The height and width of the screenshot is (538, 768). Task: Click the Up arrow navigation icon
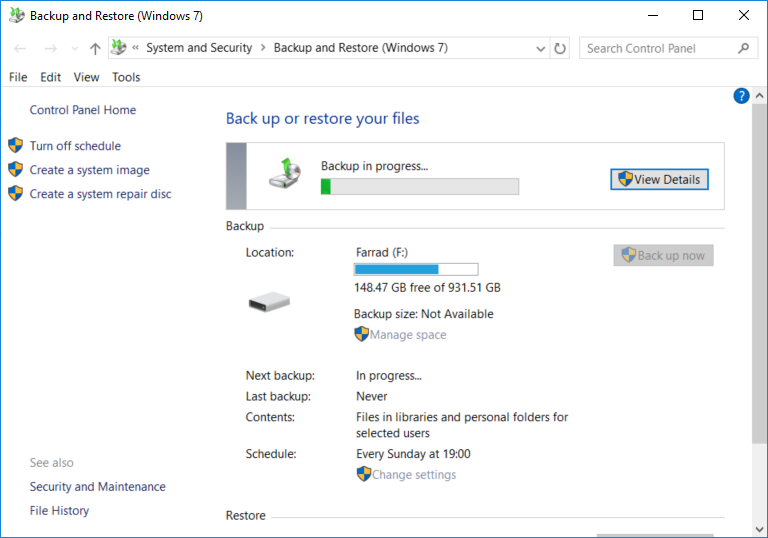pyautogui.click(x=95, y=48)
